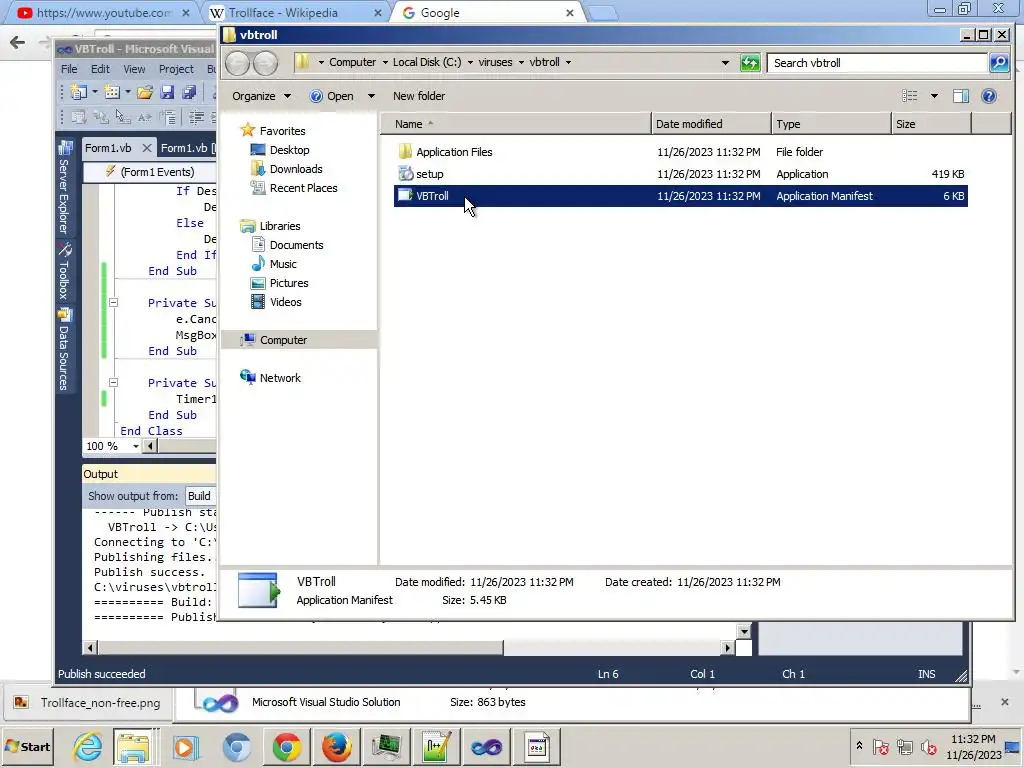
Task: Sort by the Size column header
Action: coord(931,124)
